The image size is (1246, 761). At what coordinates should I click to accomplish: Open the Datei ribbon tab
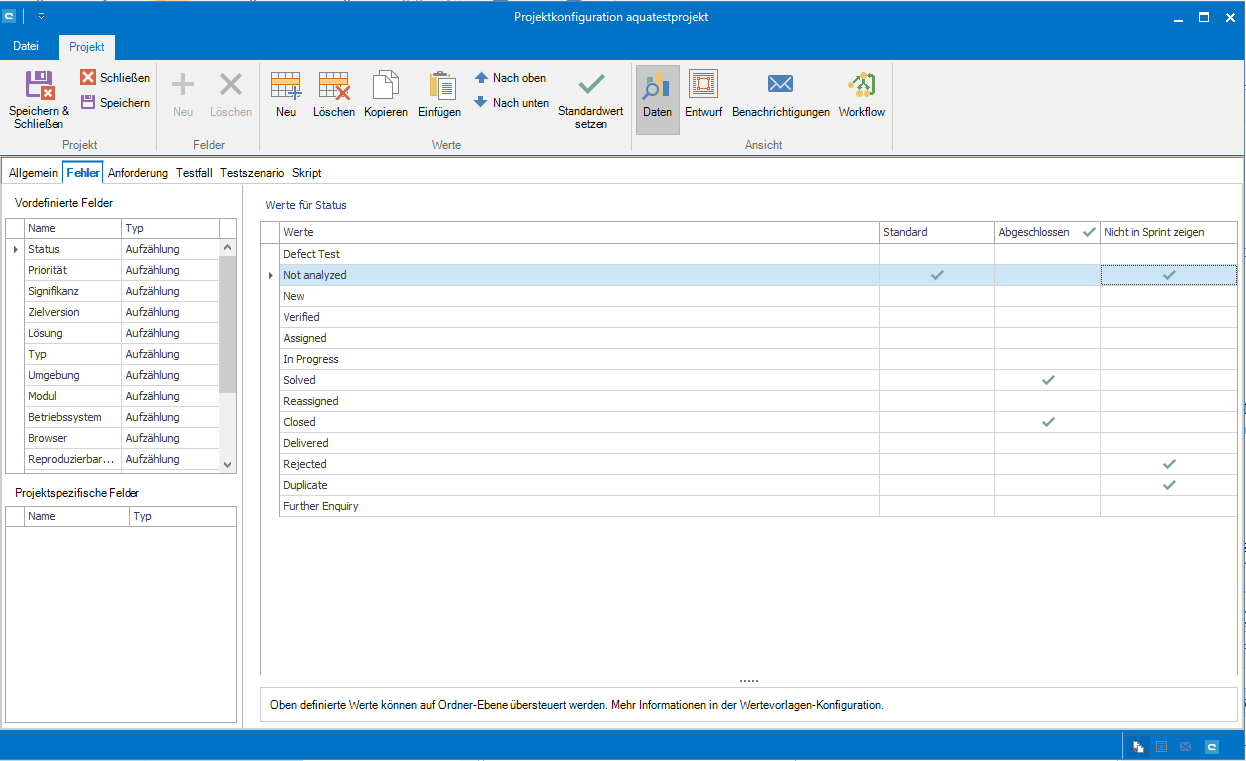[26, 46]
